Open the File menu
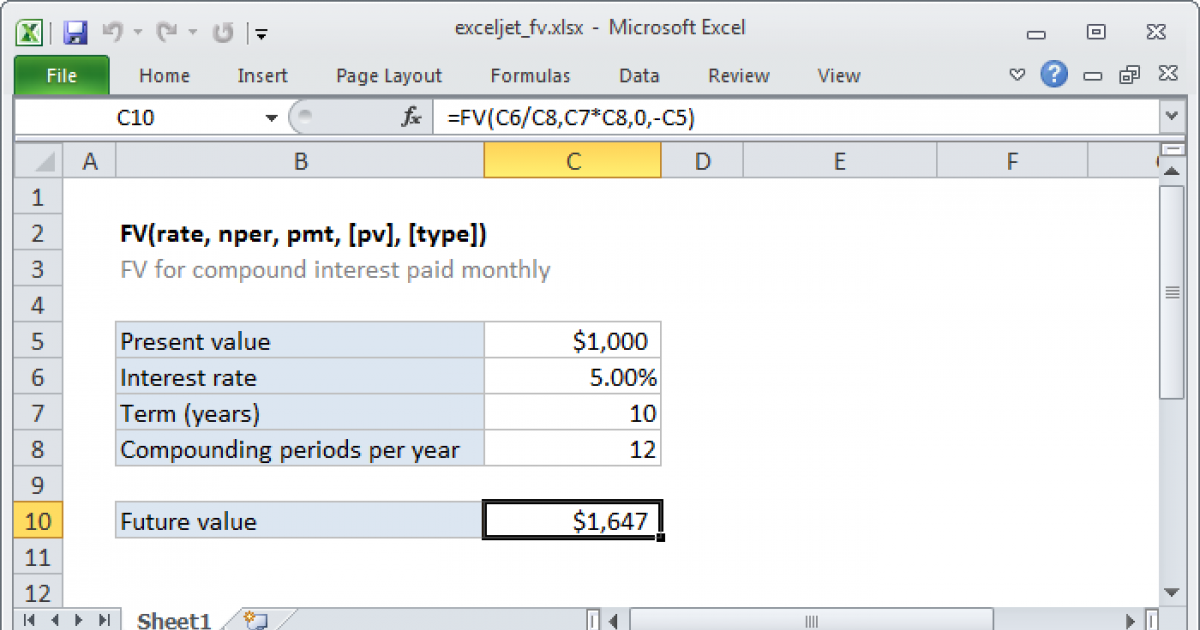Image resolution: width=1200 pixels, height=630 pixels. [x=61, y=75]
